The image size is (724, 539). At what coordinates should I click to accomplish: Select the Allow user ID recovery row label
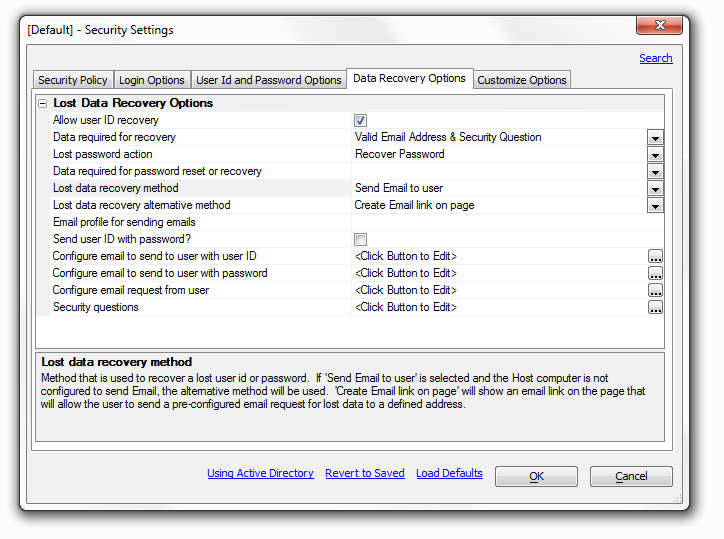click(x=106, y=121)
